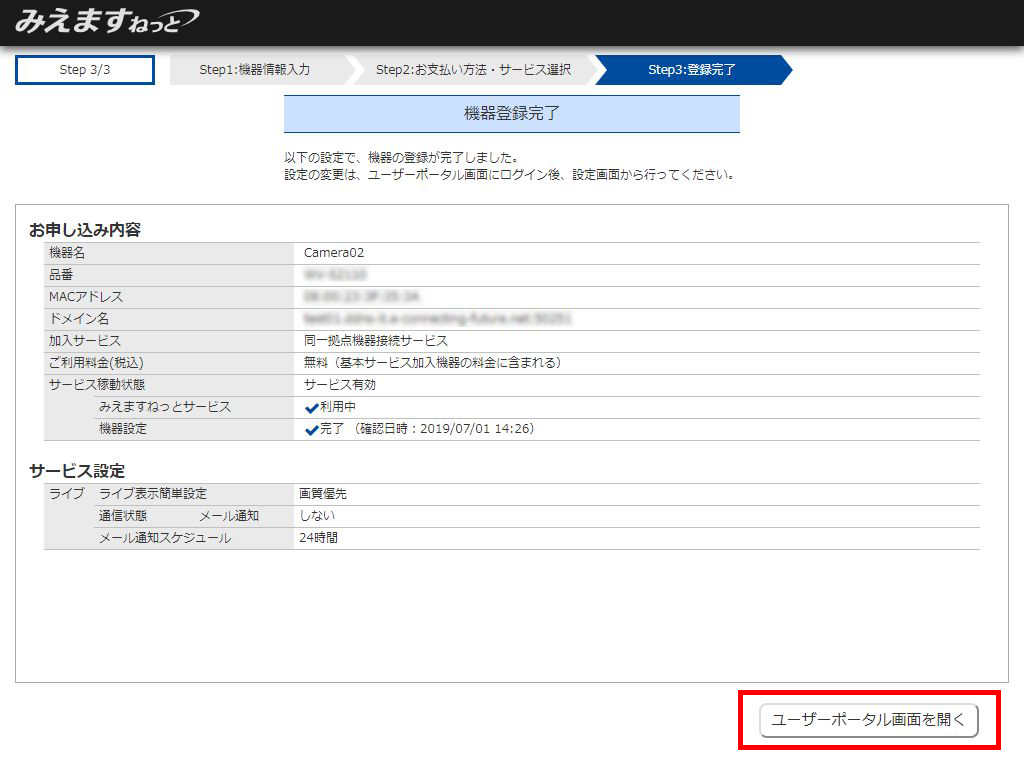The height and width of the screenshot is (768, 1024).
Task: Click the blue checkmark beside 完了
Action: 311,430
